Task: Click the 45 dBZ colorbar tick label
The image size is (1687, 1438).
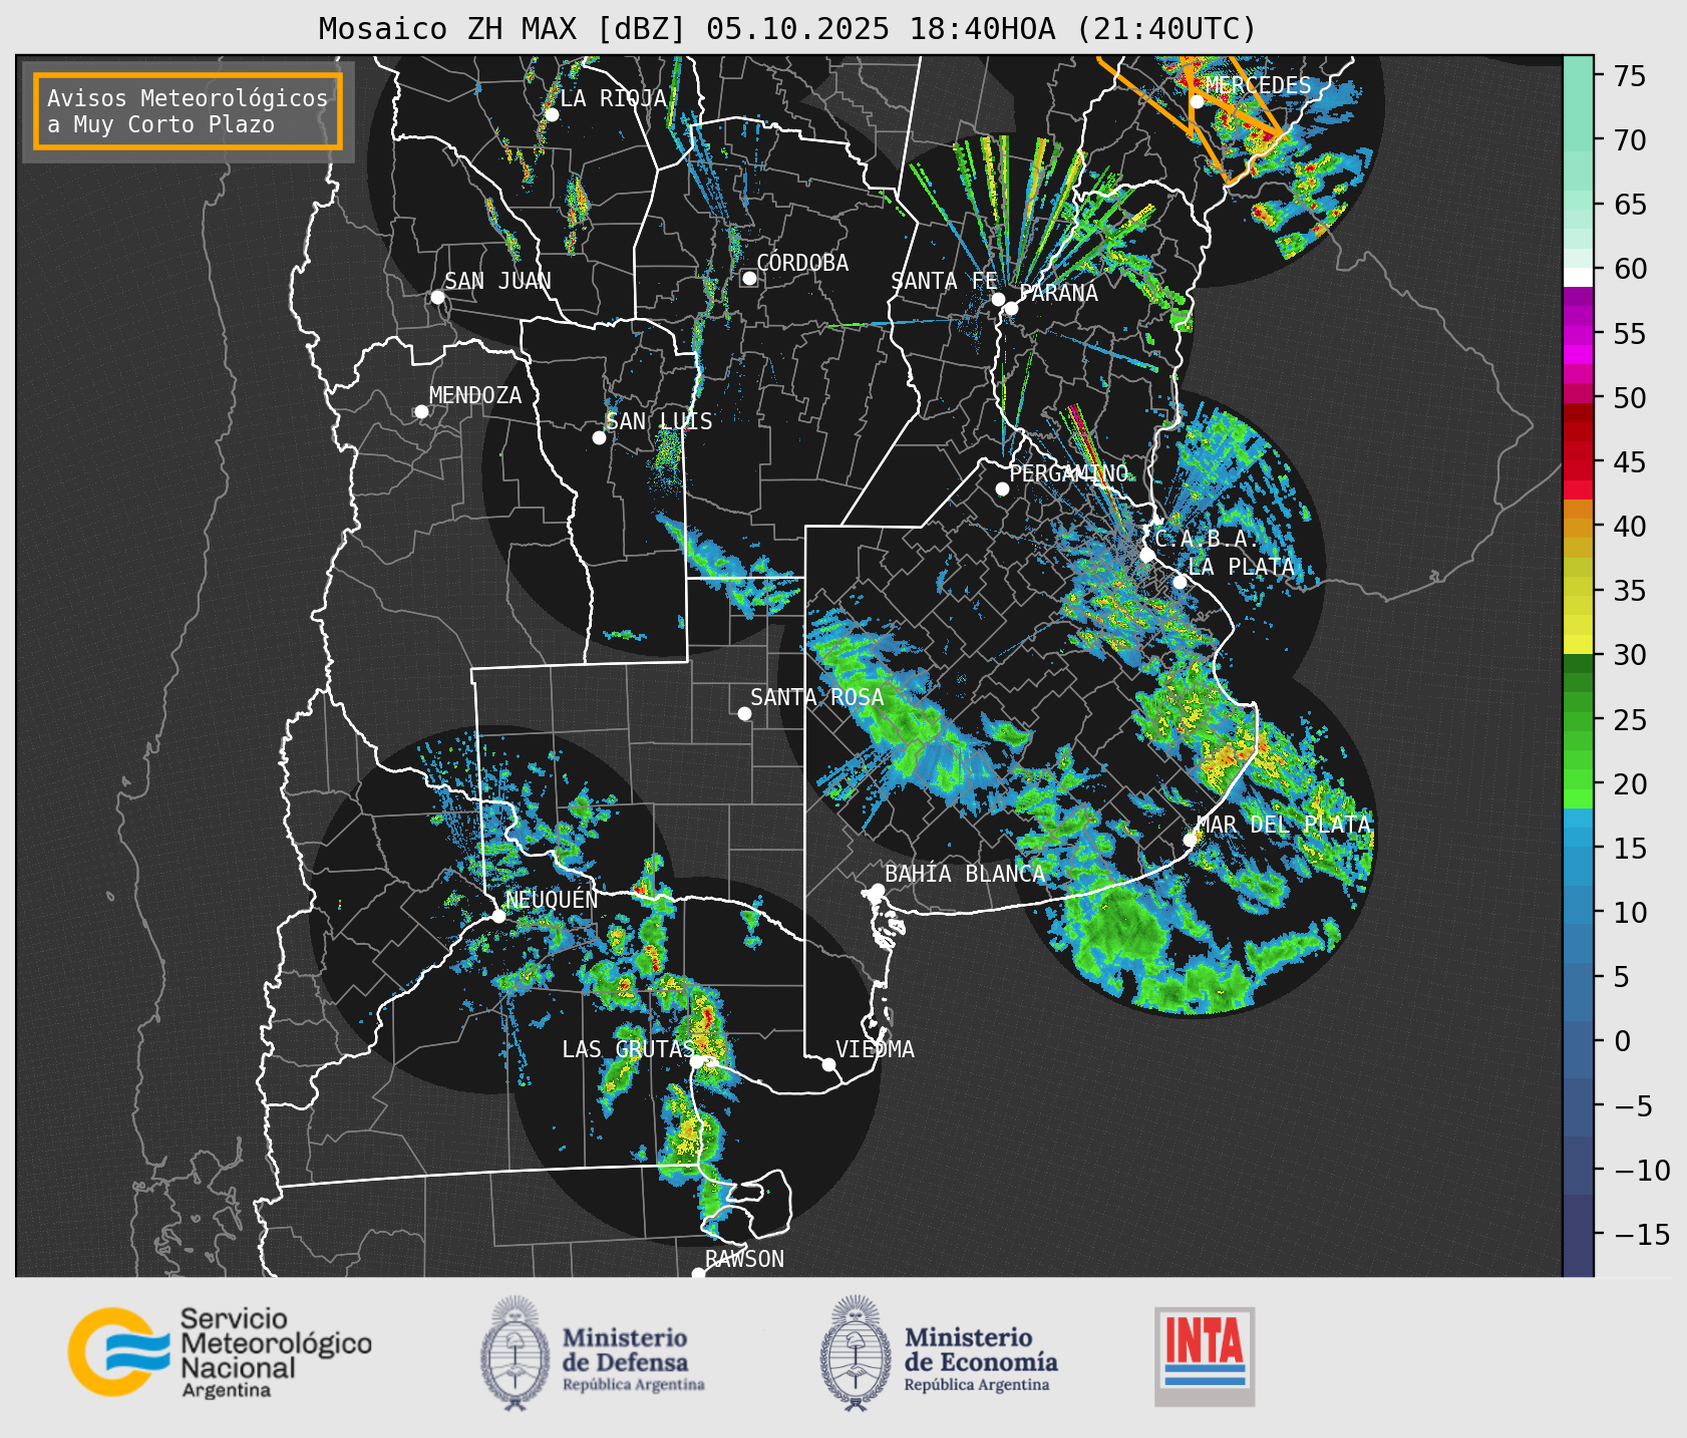Action: [x=1628, y=462]
